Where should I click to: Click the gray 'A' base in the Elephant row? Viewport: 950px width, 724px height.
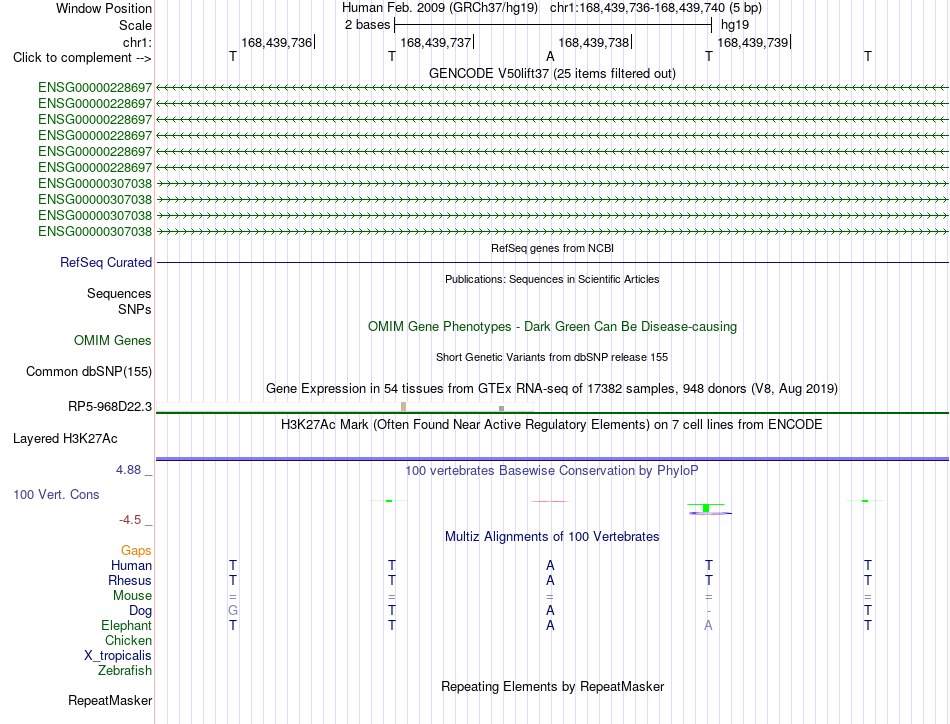(708, 625)
